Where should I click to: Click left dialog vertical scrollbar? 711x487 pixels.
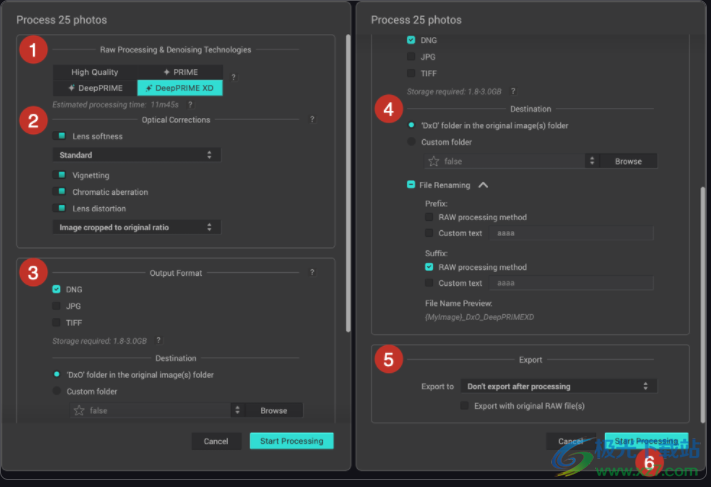coord(348,183)
